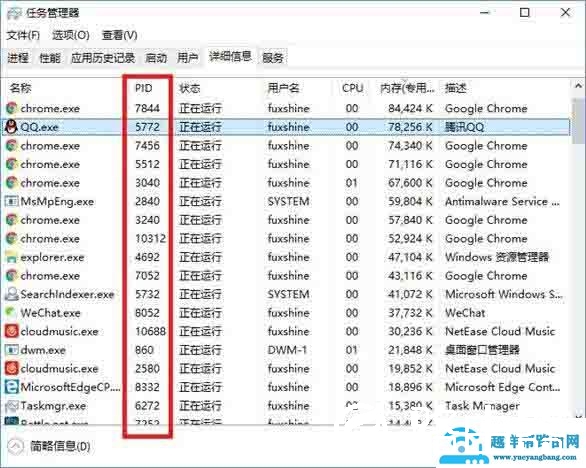Click the 桌面窗口管理器 description

click(482, 350)
